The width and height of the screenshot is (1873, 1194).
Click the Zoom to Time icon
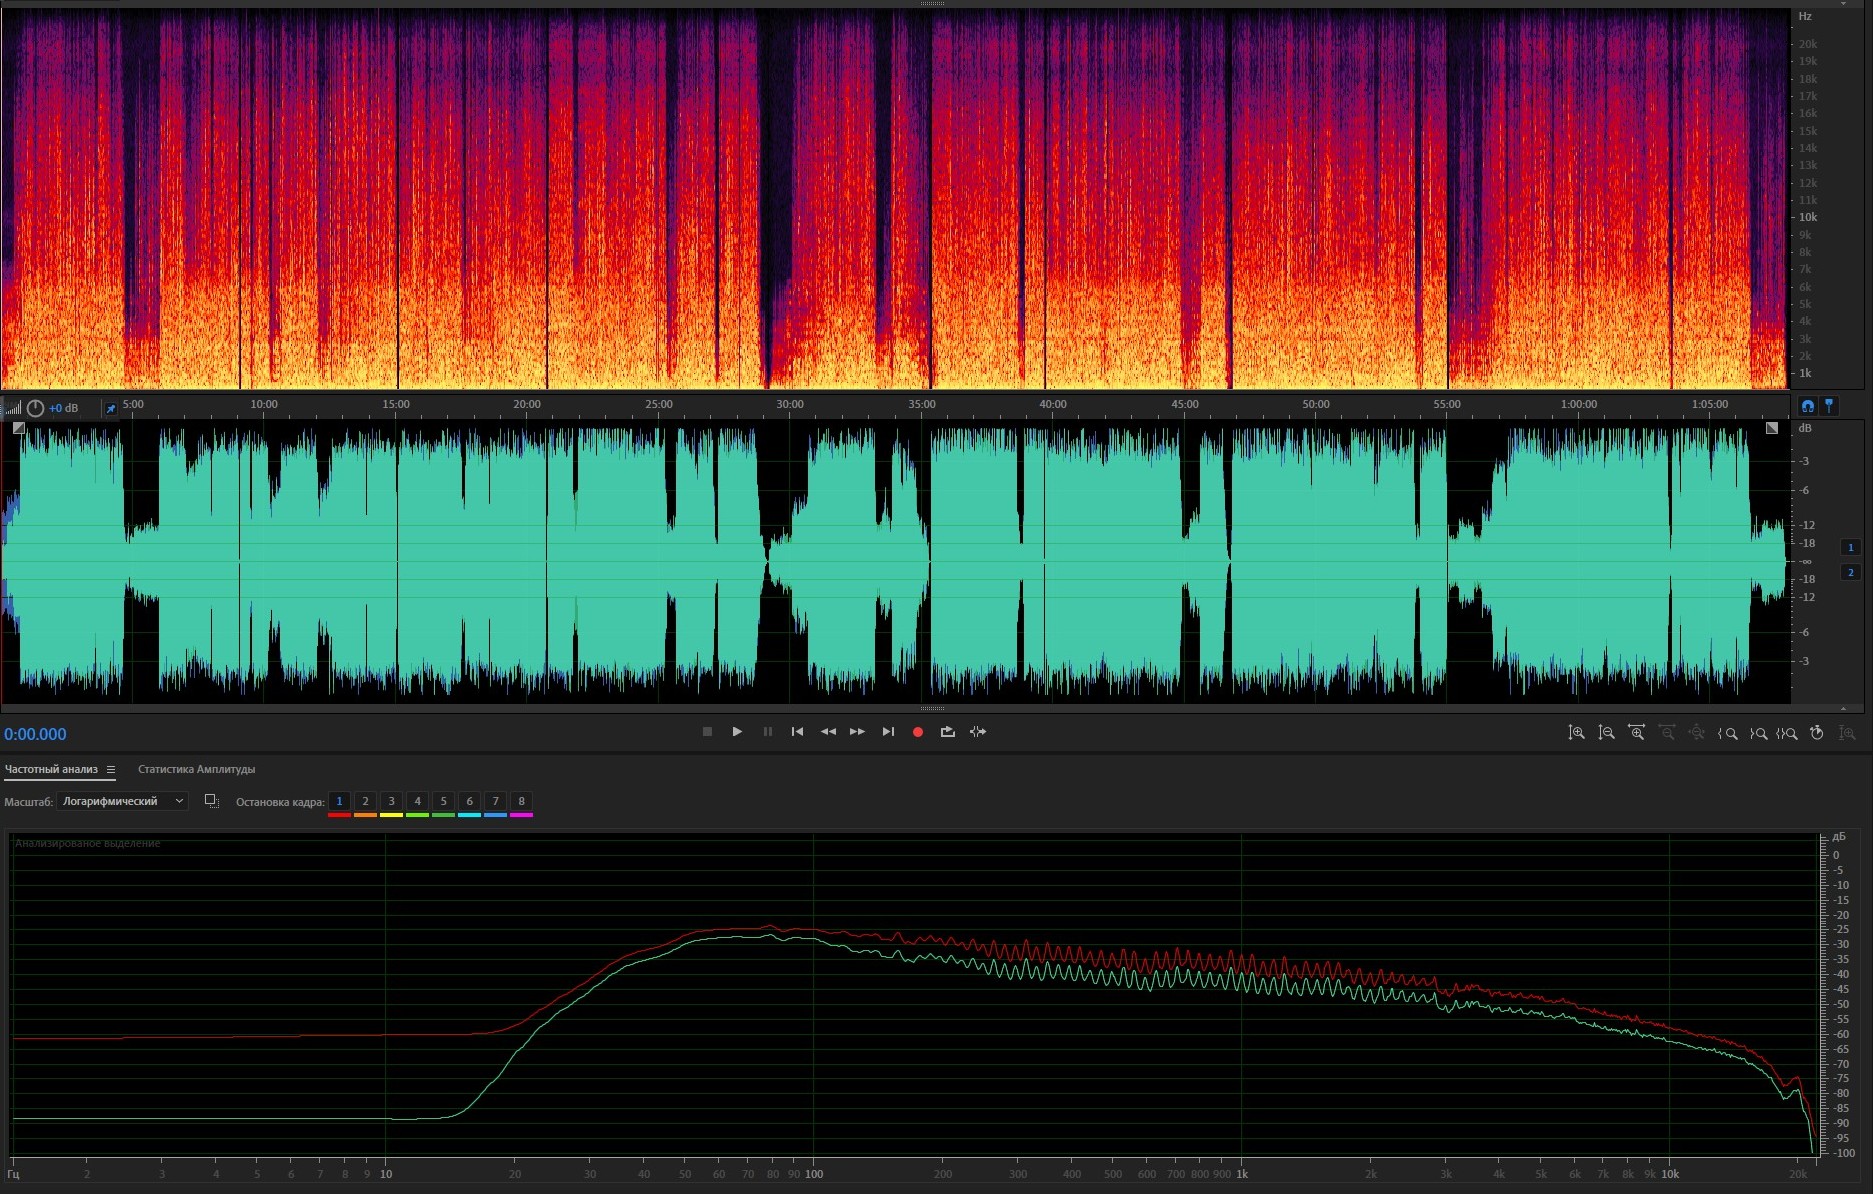1817,733
